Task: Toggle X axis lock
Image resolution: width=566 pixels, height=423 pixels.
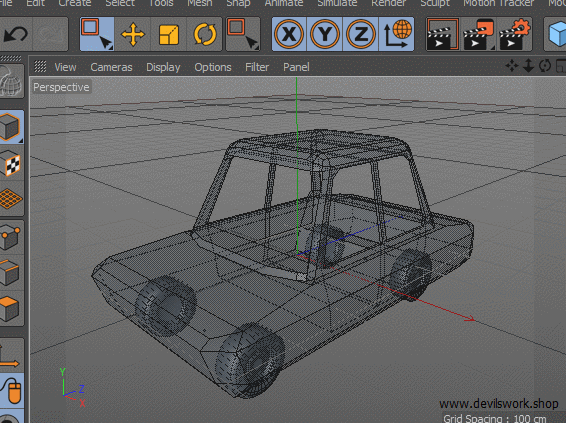Action: (x=289, y=34)
